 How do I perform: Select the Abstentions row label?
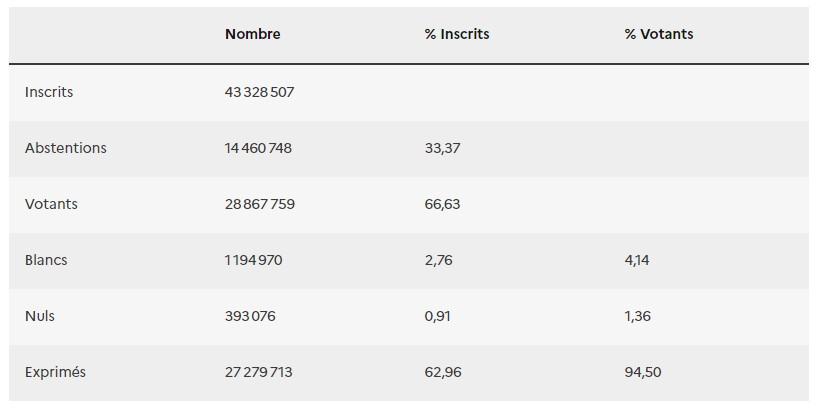click(x=66, y=148)
